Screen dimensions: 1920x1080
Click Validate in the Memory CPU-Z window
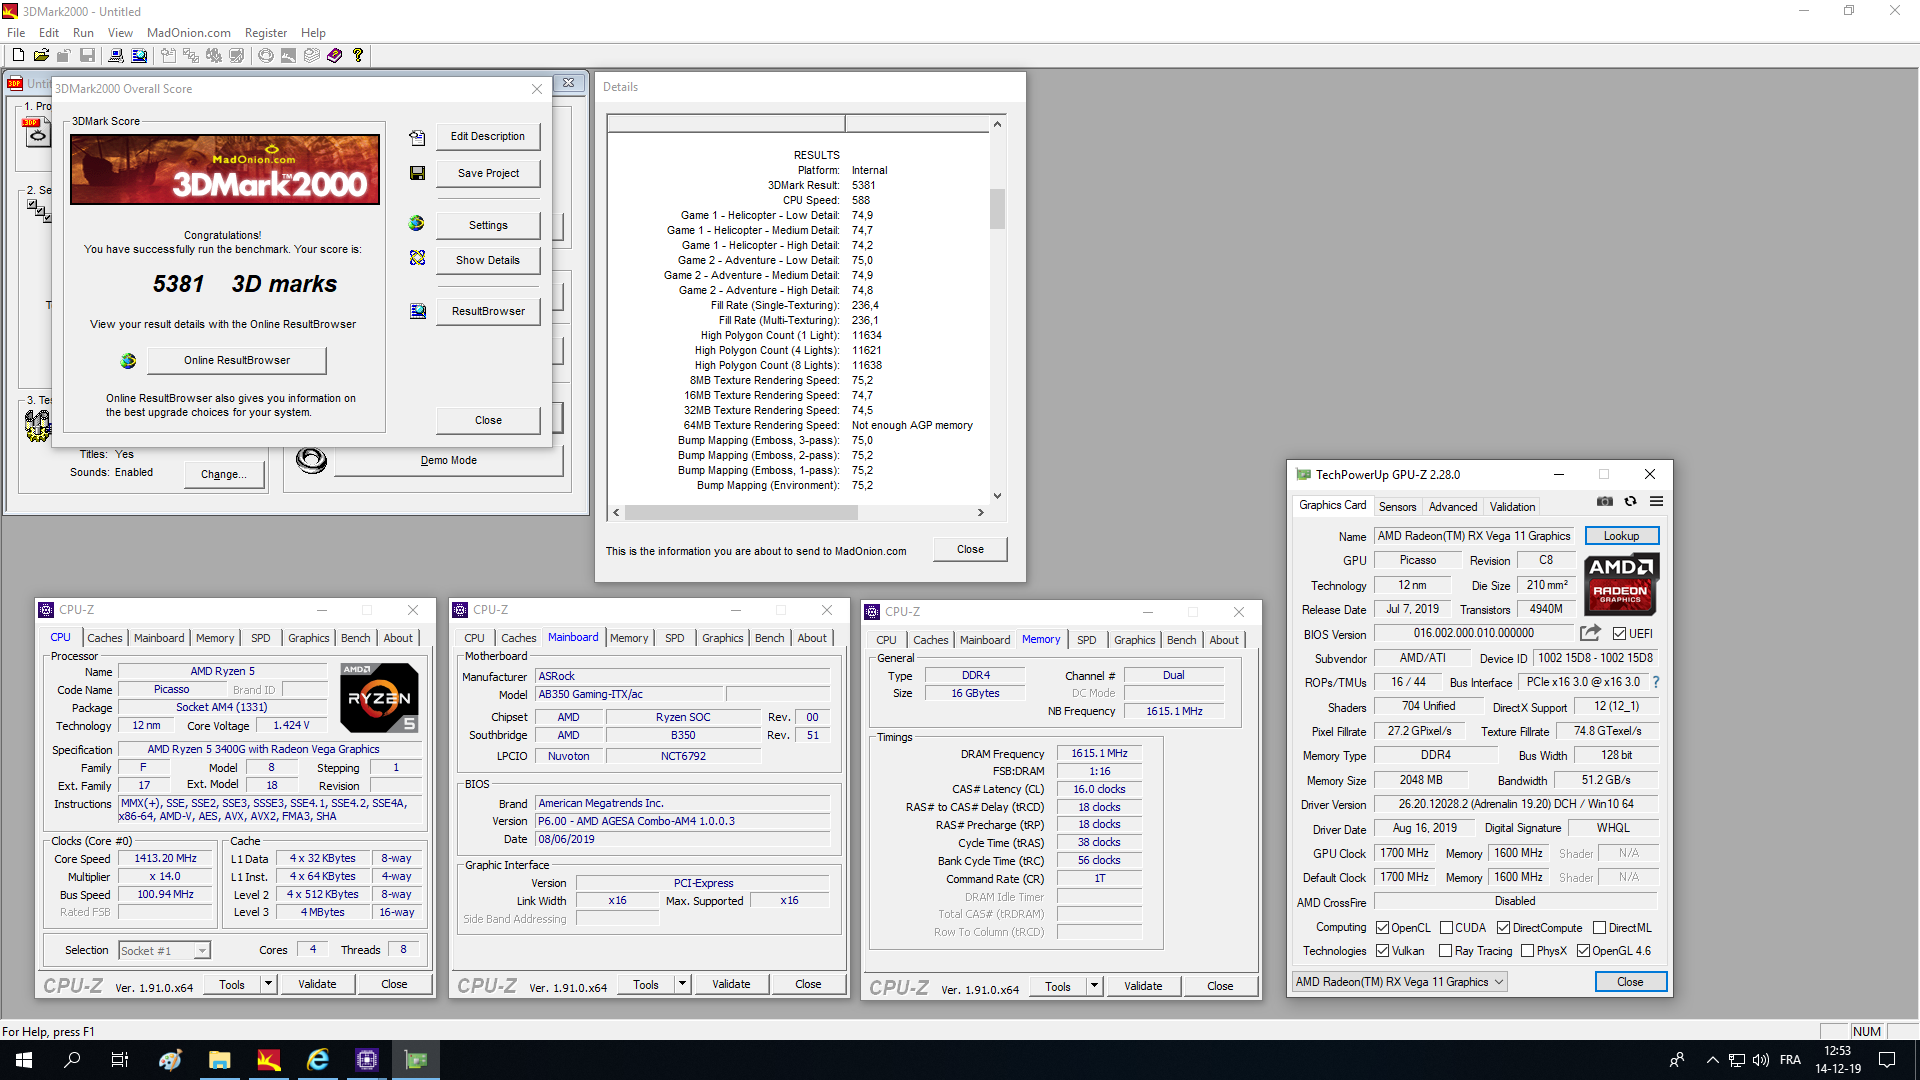(1143, 986)
